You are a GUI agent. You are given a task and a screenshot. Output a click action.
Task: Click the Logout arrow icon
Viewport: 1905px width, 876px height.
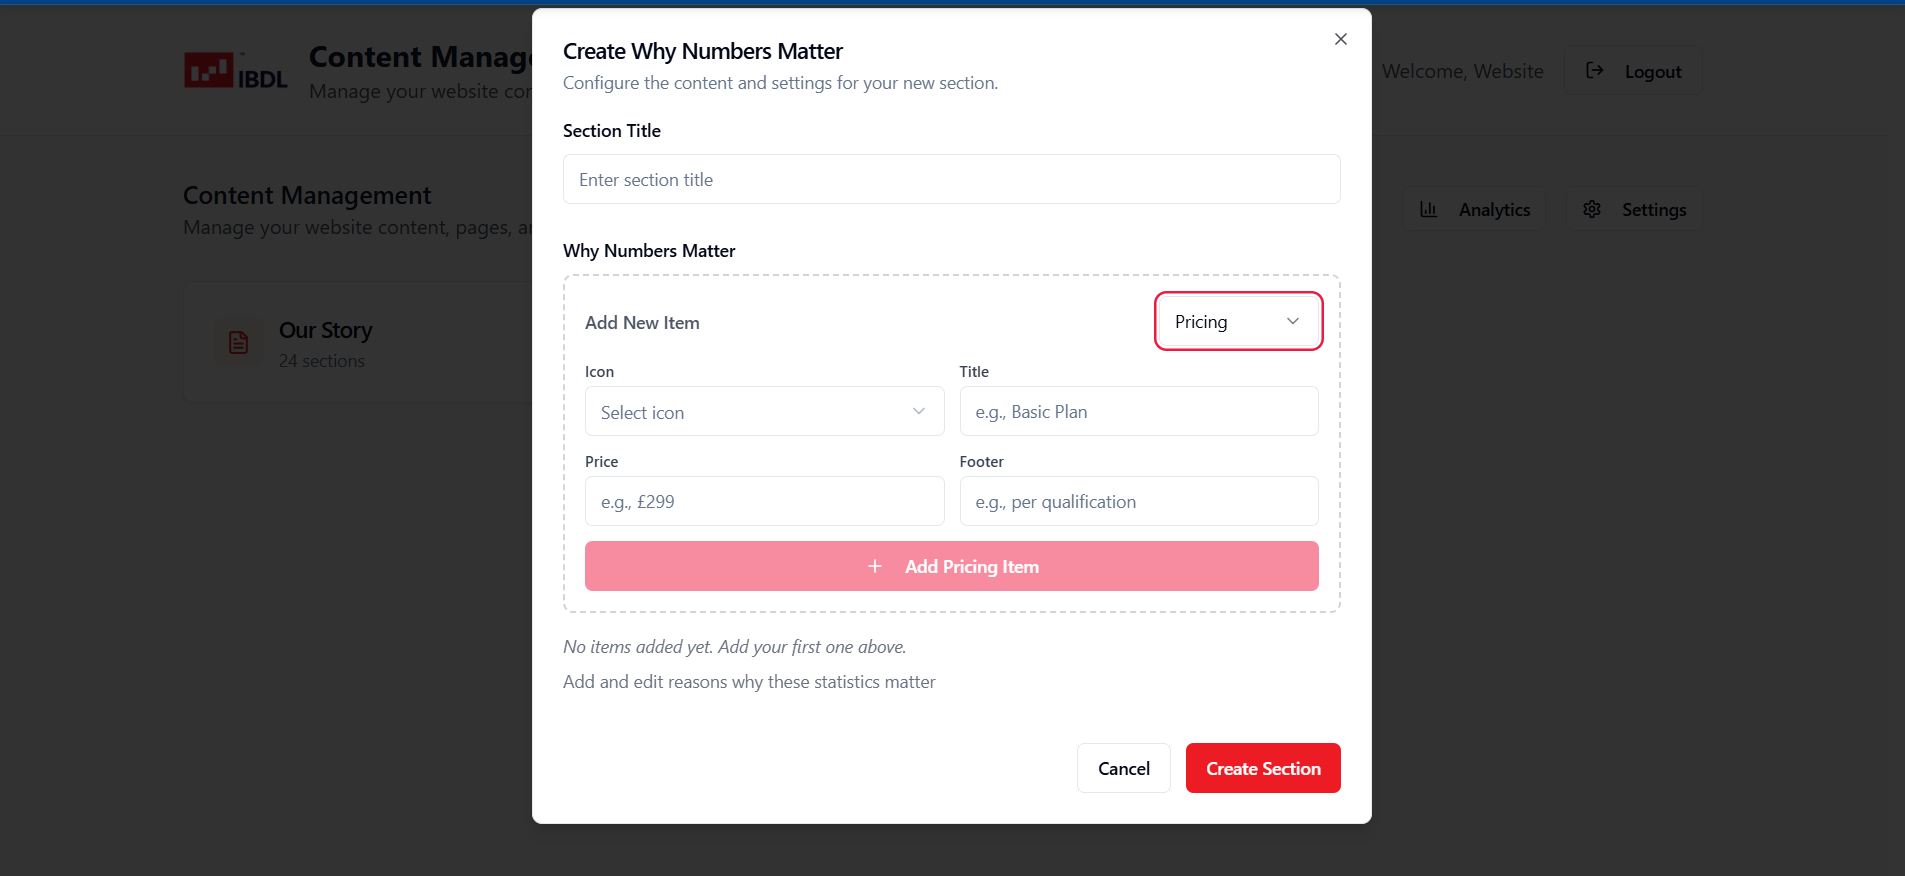[1595, 71]
